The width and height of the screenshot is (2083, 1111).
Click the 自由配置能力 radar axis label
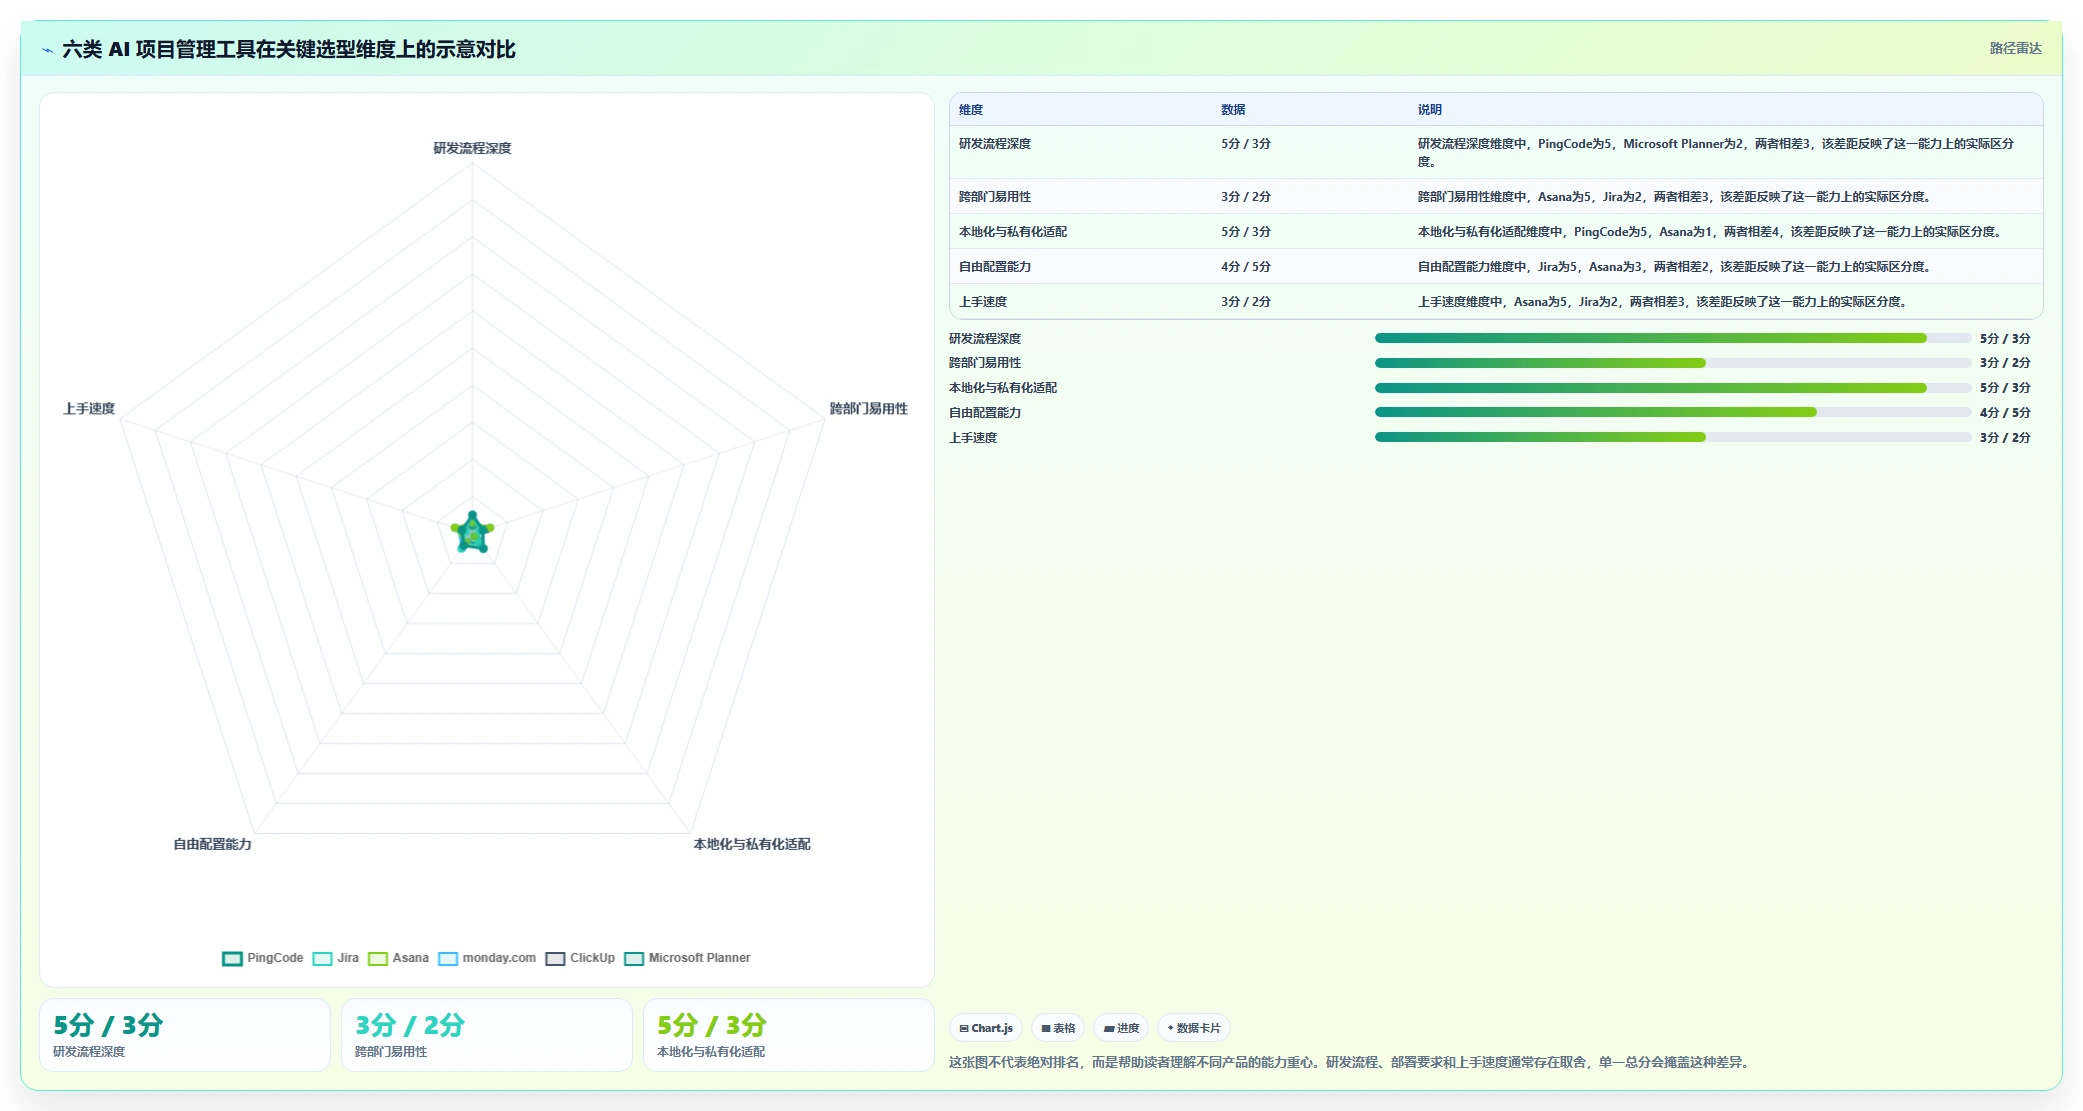coord(213,844)
